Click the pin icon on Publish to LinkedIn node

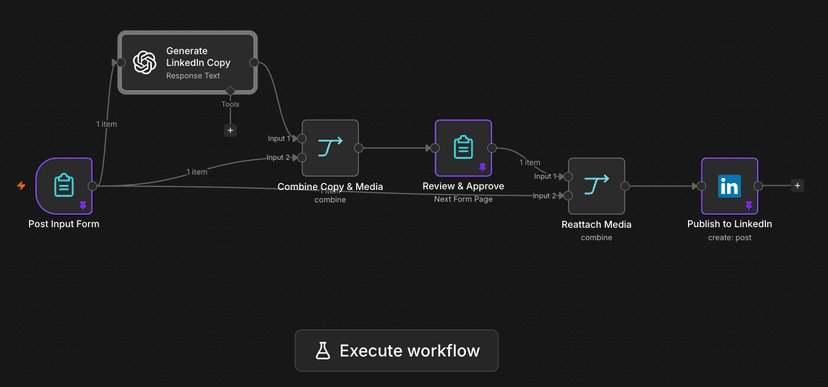point(748,205)
